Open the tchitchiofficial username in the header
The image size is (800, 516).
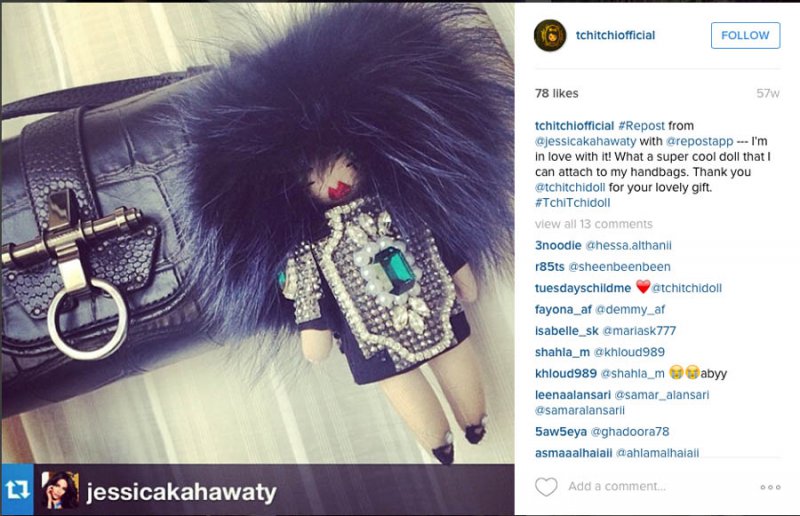(x=615, y=35)
